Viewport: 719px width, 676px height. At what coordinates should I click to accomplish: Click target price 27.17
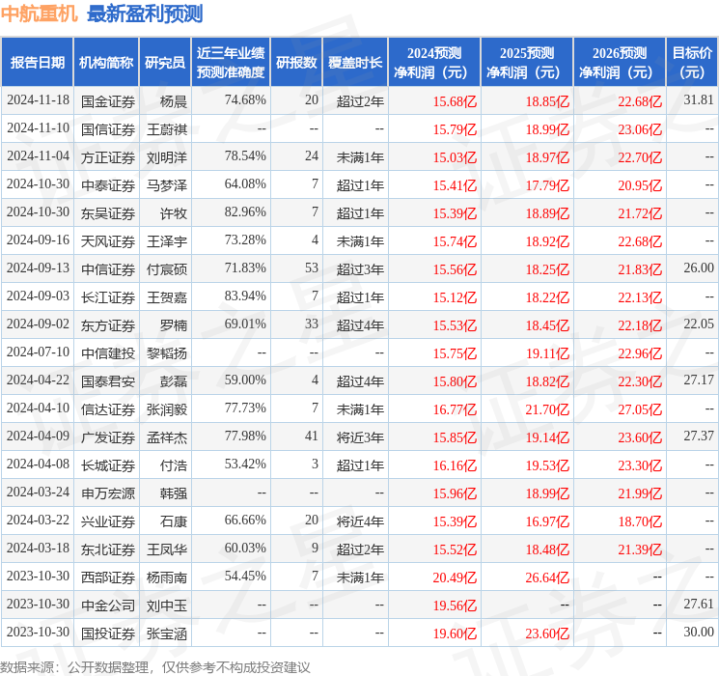tap(698, 379)
